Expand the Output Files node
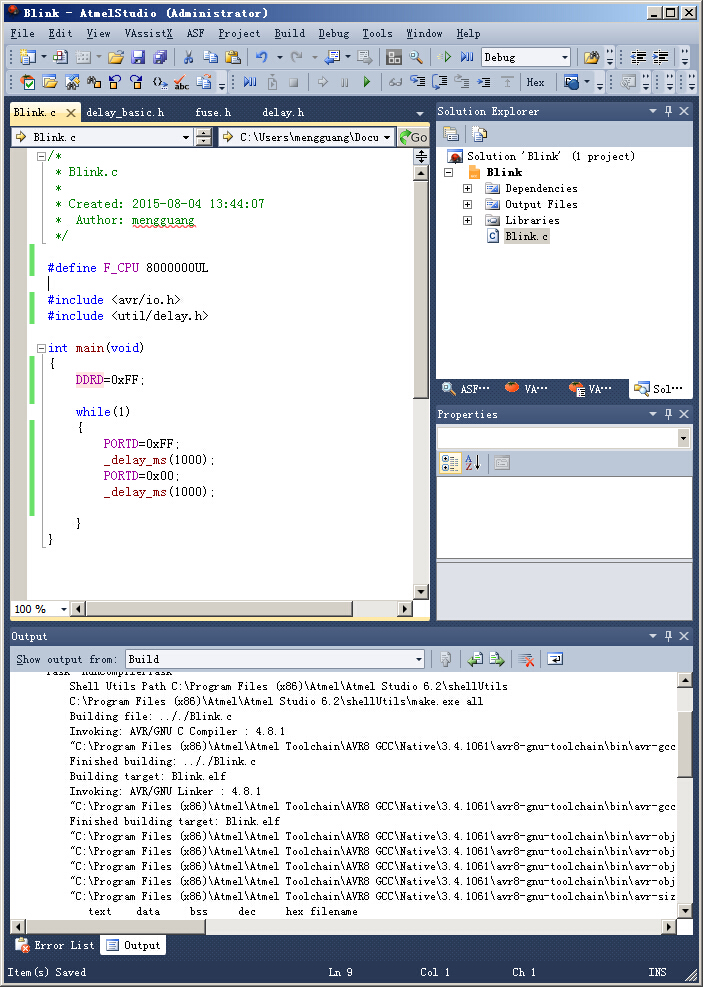 pos(467,204)
